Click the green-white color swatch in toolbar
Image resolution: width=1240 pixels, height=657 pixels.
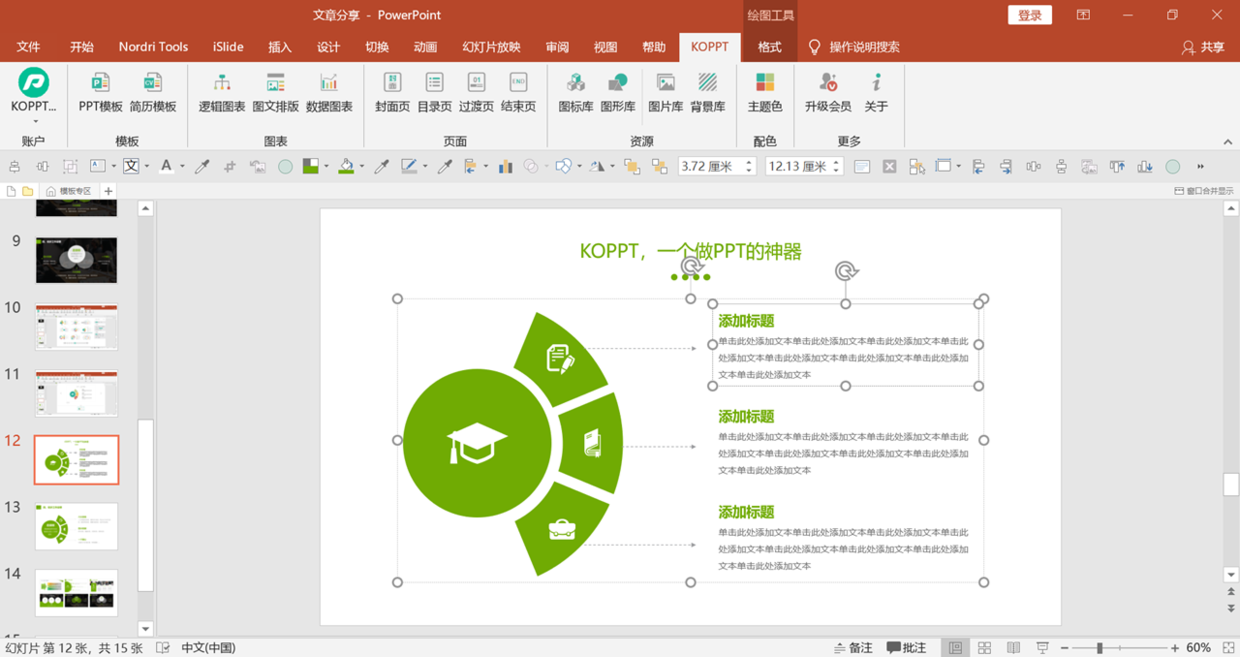tap(310, 166)
